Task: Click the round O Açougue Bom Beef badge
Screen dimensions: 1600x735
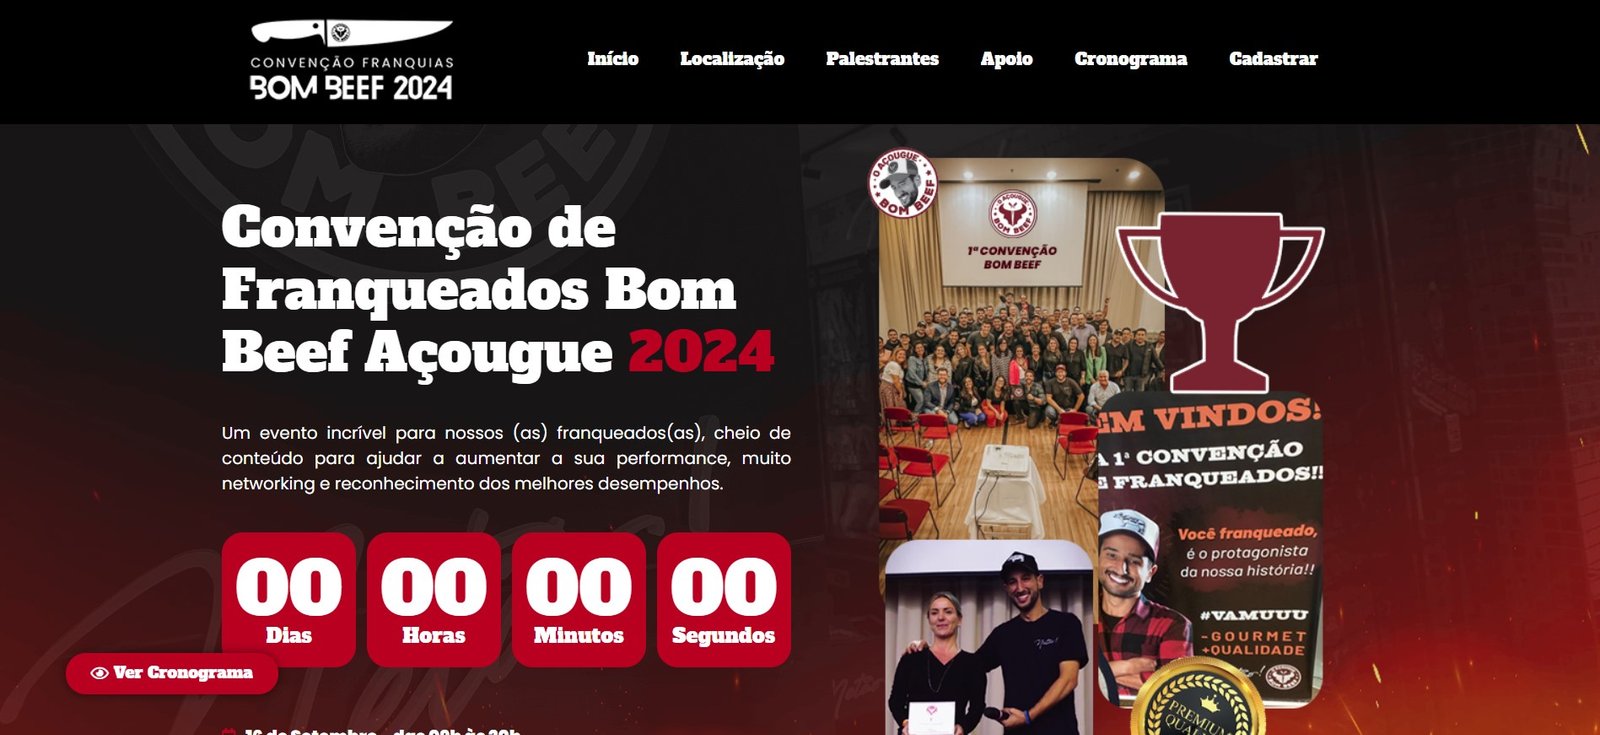Action: click(903, 184)
